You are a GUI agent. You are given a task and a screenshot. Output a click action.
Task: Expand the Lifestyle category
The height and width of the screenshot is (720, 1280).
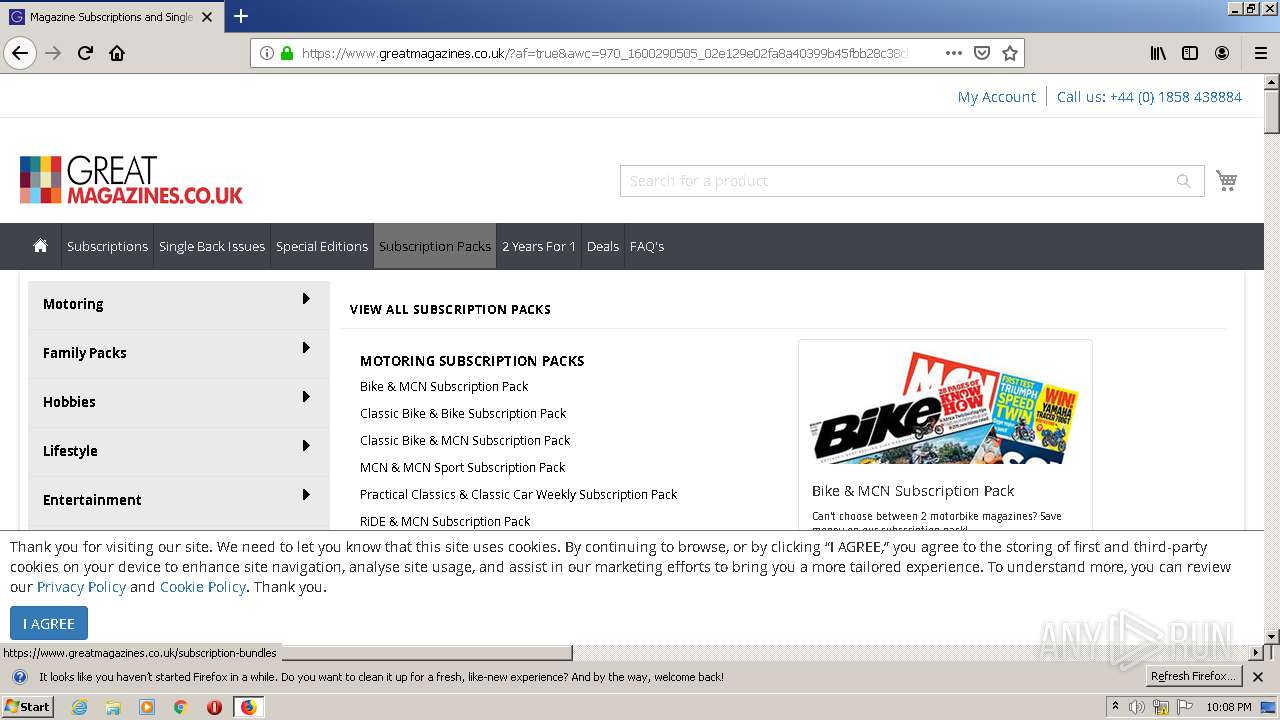pos(179,451)
